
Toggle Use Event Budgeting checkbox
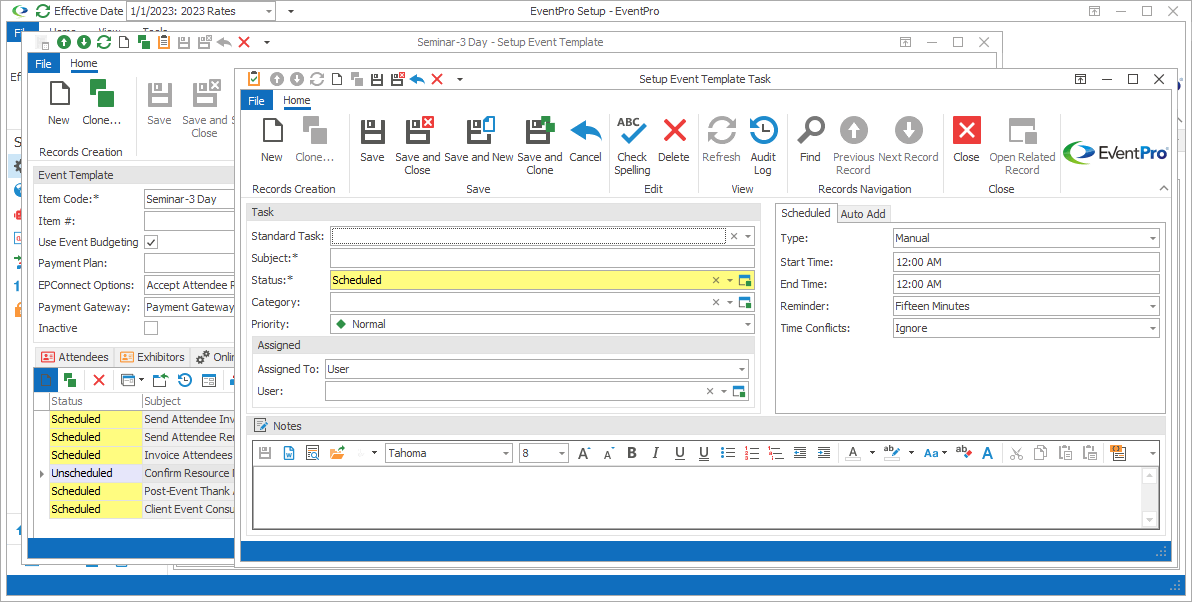click(x=151, y=242)
